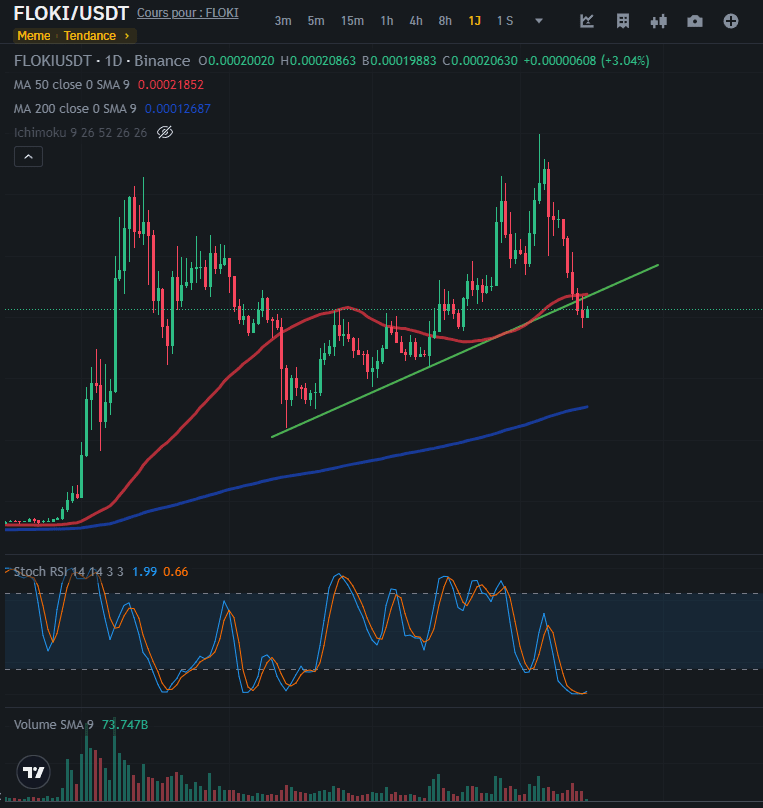Image resolution: width=763 pixels, height=808 pixels.
Task: Click the Stoch RSI 14 14 3 3 label
Action: (x=69, y=571)
